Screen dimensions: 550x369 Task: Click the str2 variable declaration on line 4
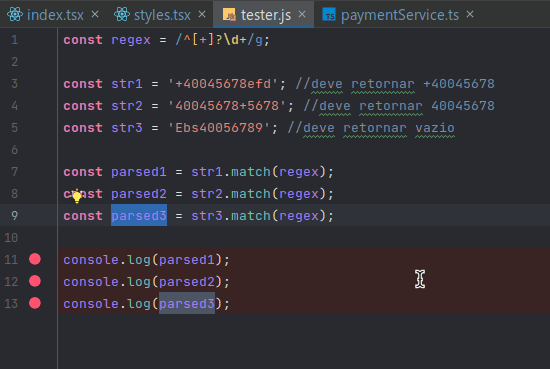pyautogui.click(x=127, y=106)
